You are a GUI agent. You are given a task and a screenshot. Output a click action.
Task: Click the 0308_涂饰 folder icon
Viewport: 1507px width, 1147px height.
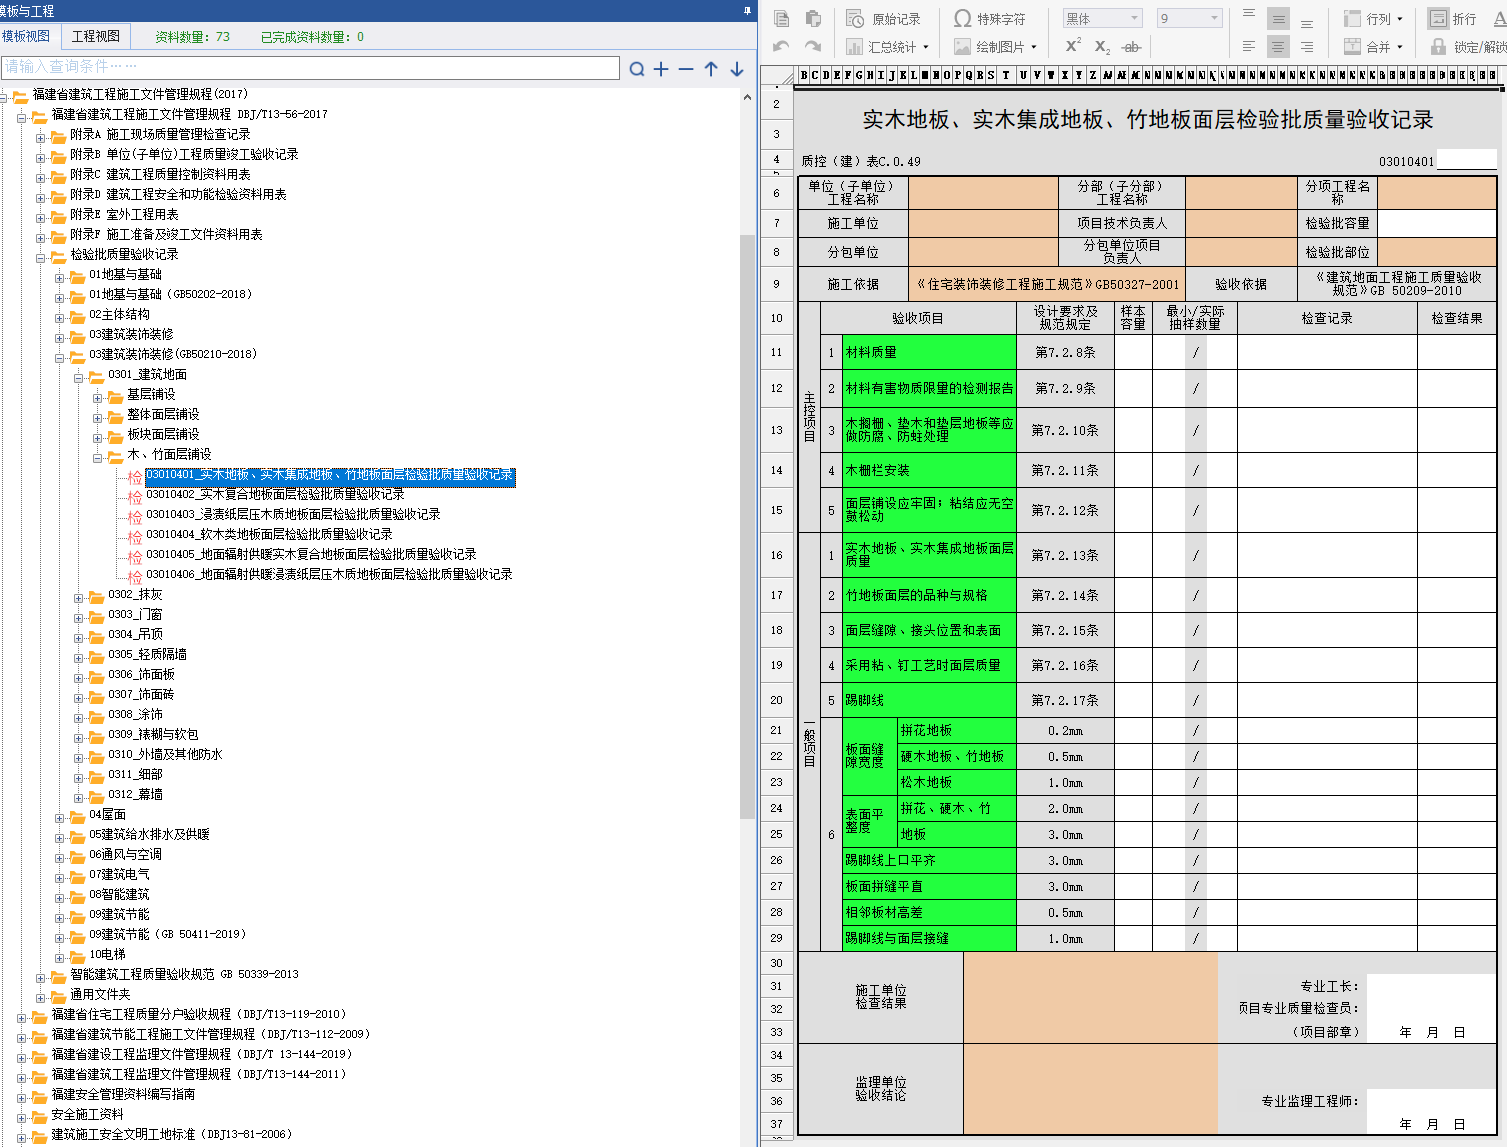(96, 716)
